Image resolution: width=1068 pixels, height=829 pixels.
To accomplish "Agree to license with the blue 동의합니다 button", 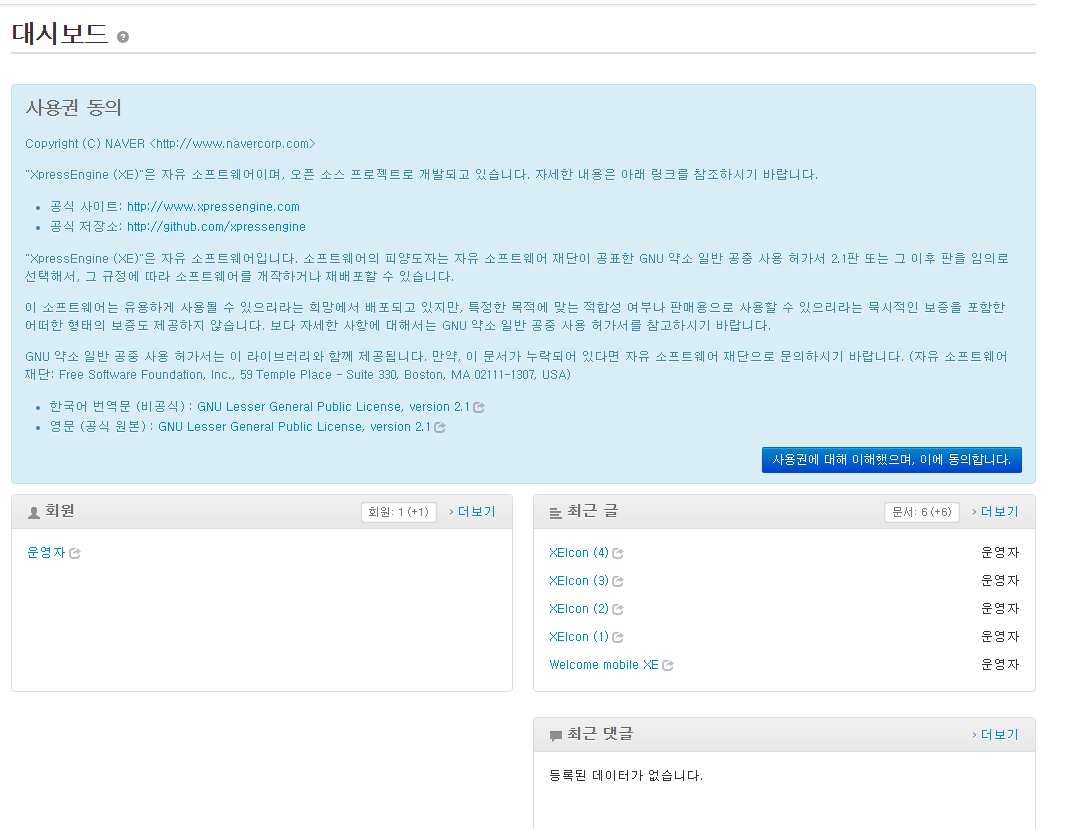I will click(x=891, y=460).
